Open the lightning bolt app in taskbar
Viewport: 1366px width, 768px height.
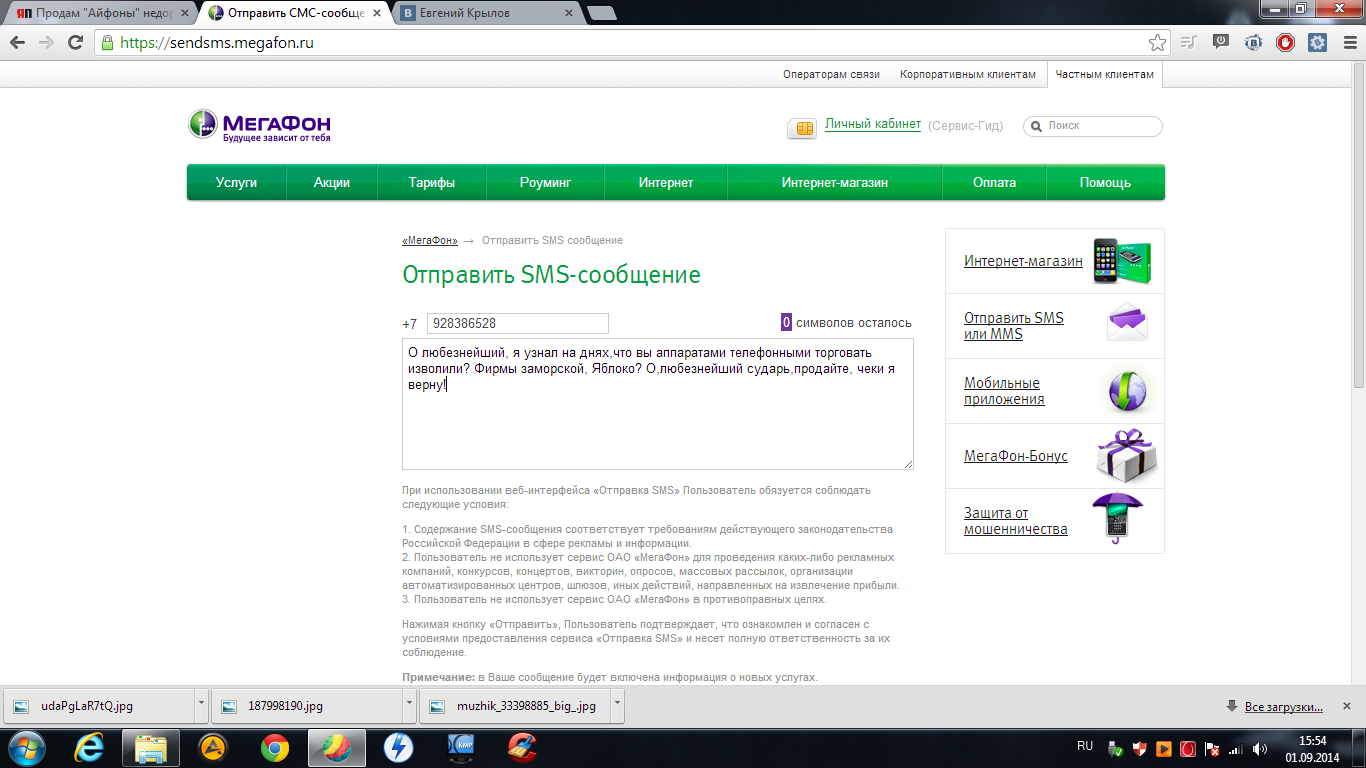coord(399,747)
